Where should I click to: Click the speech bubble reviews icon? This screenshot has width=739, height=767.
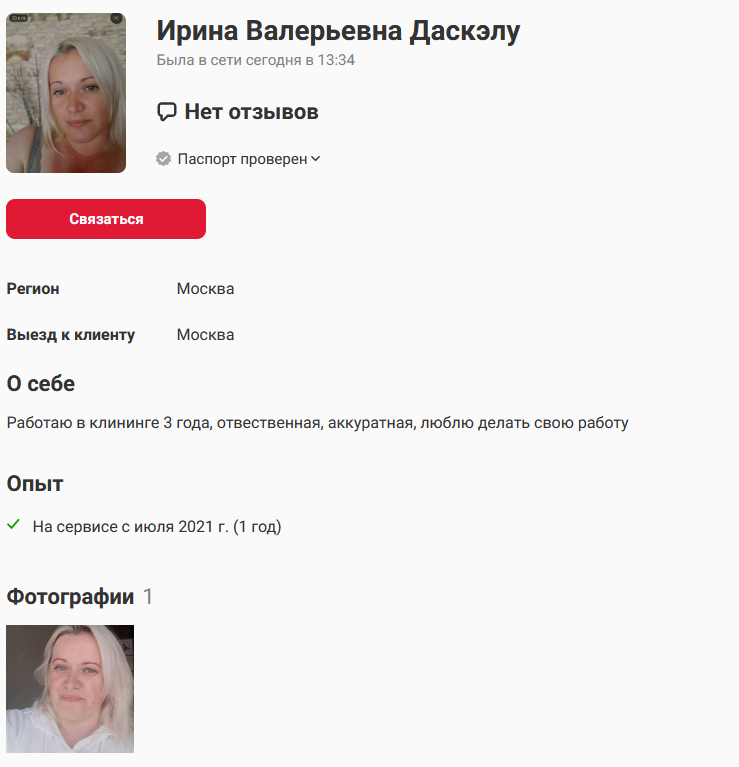(166, 112)
